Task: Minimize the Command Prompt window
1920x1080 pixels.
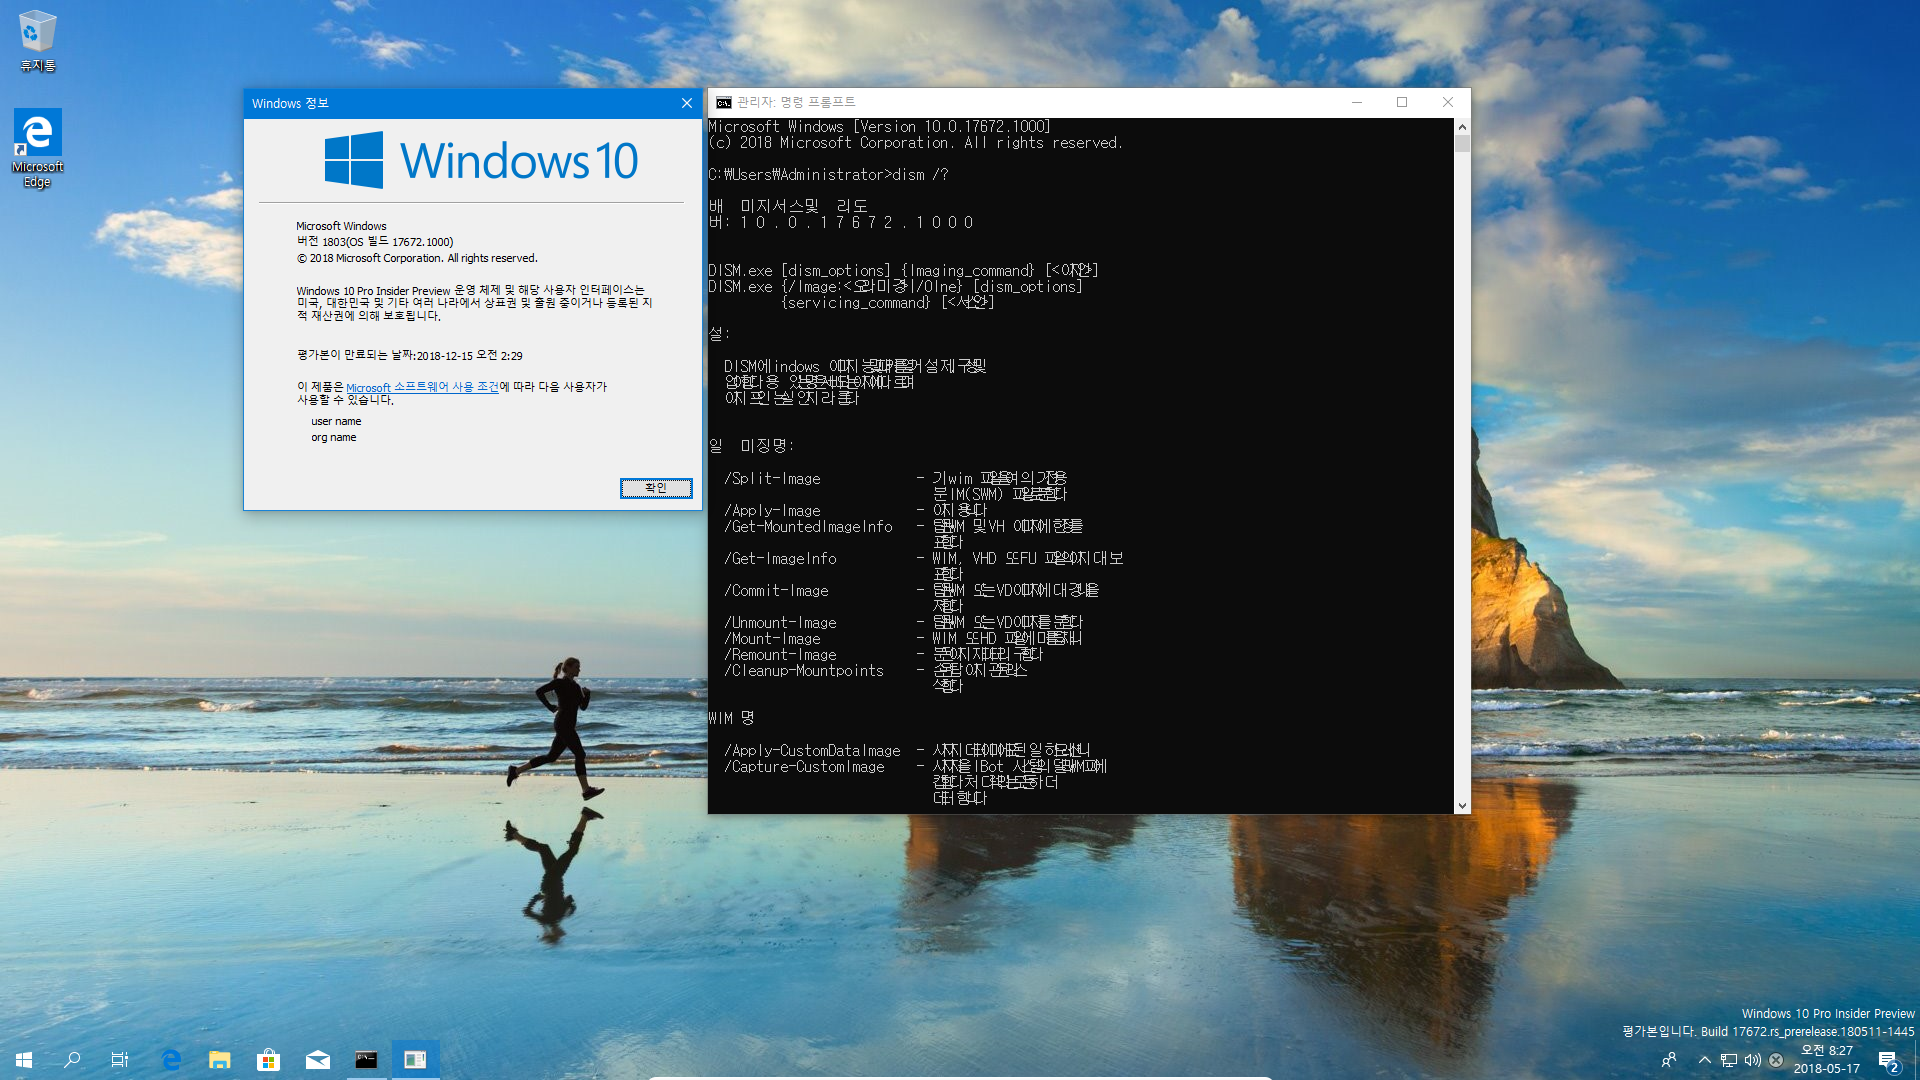Action: click(1357, 102)
